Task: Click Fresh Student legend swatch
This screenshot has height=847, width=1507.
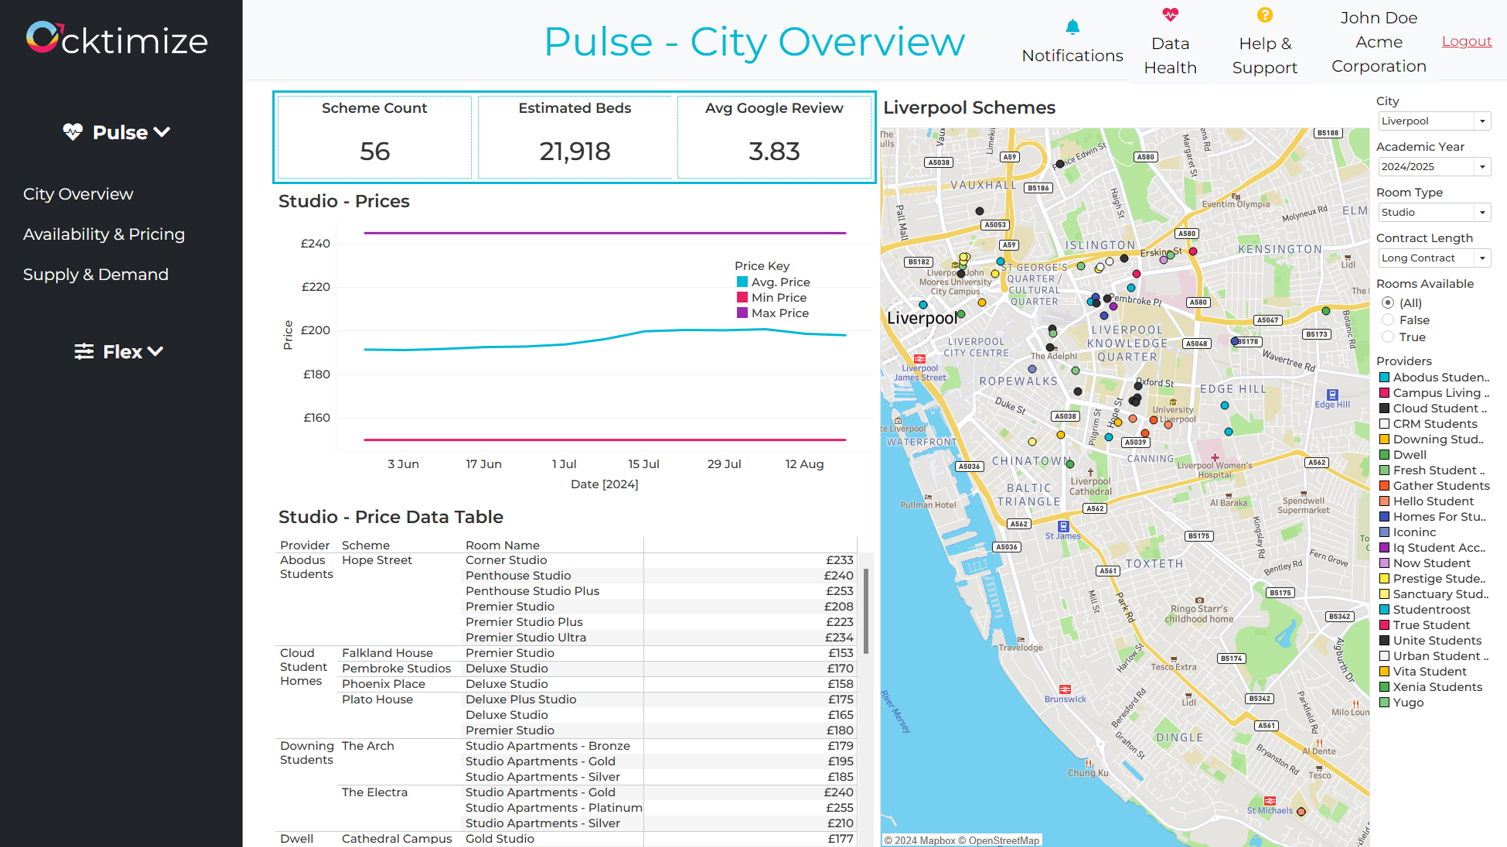Action: coord(1384,470)
